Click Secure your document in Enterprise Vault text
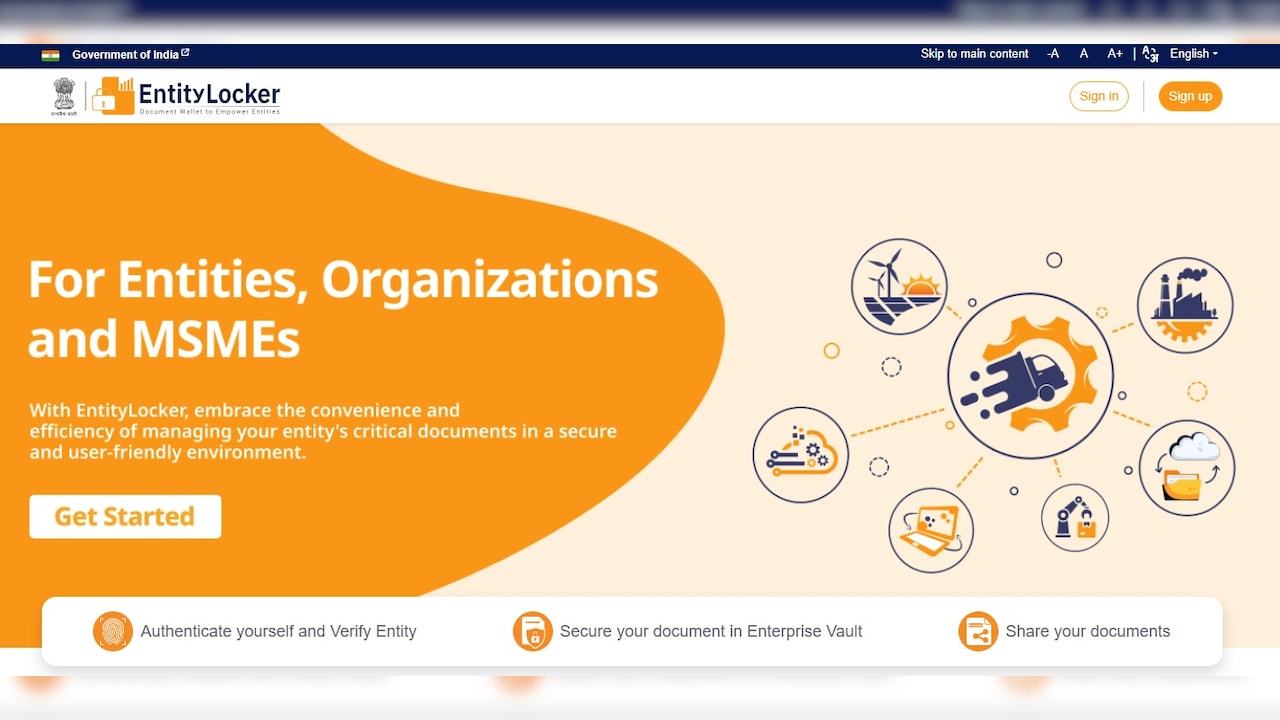The height and width of the screenshot is (720, 1280). click(711, 632)
